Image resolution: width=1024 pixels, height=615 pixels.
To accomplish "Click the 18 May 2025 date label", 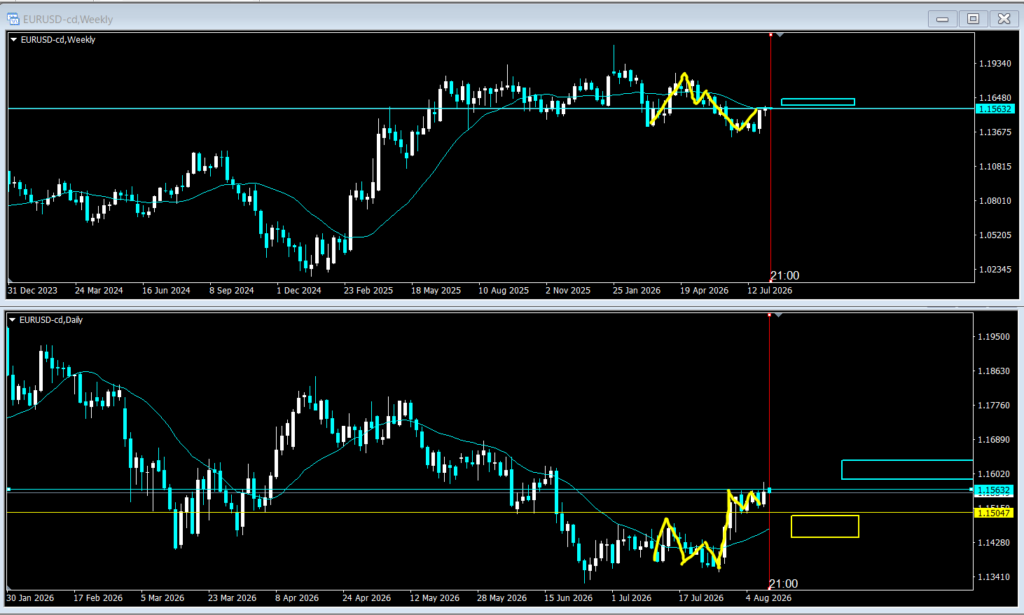I will click(436, 291).
